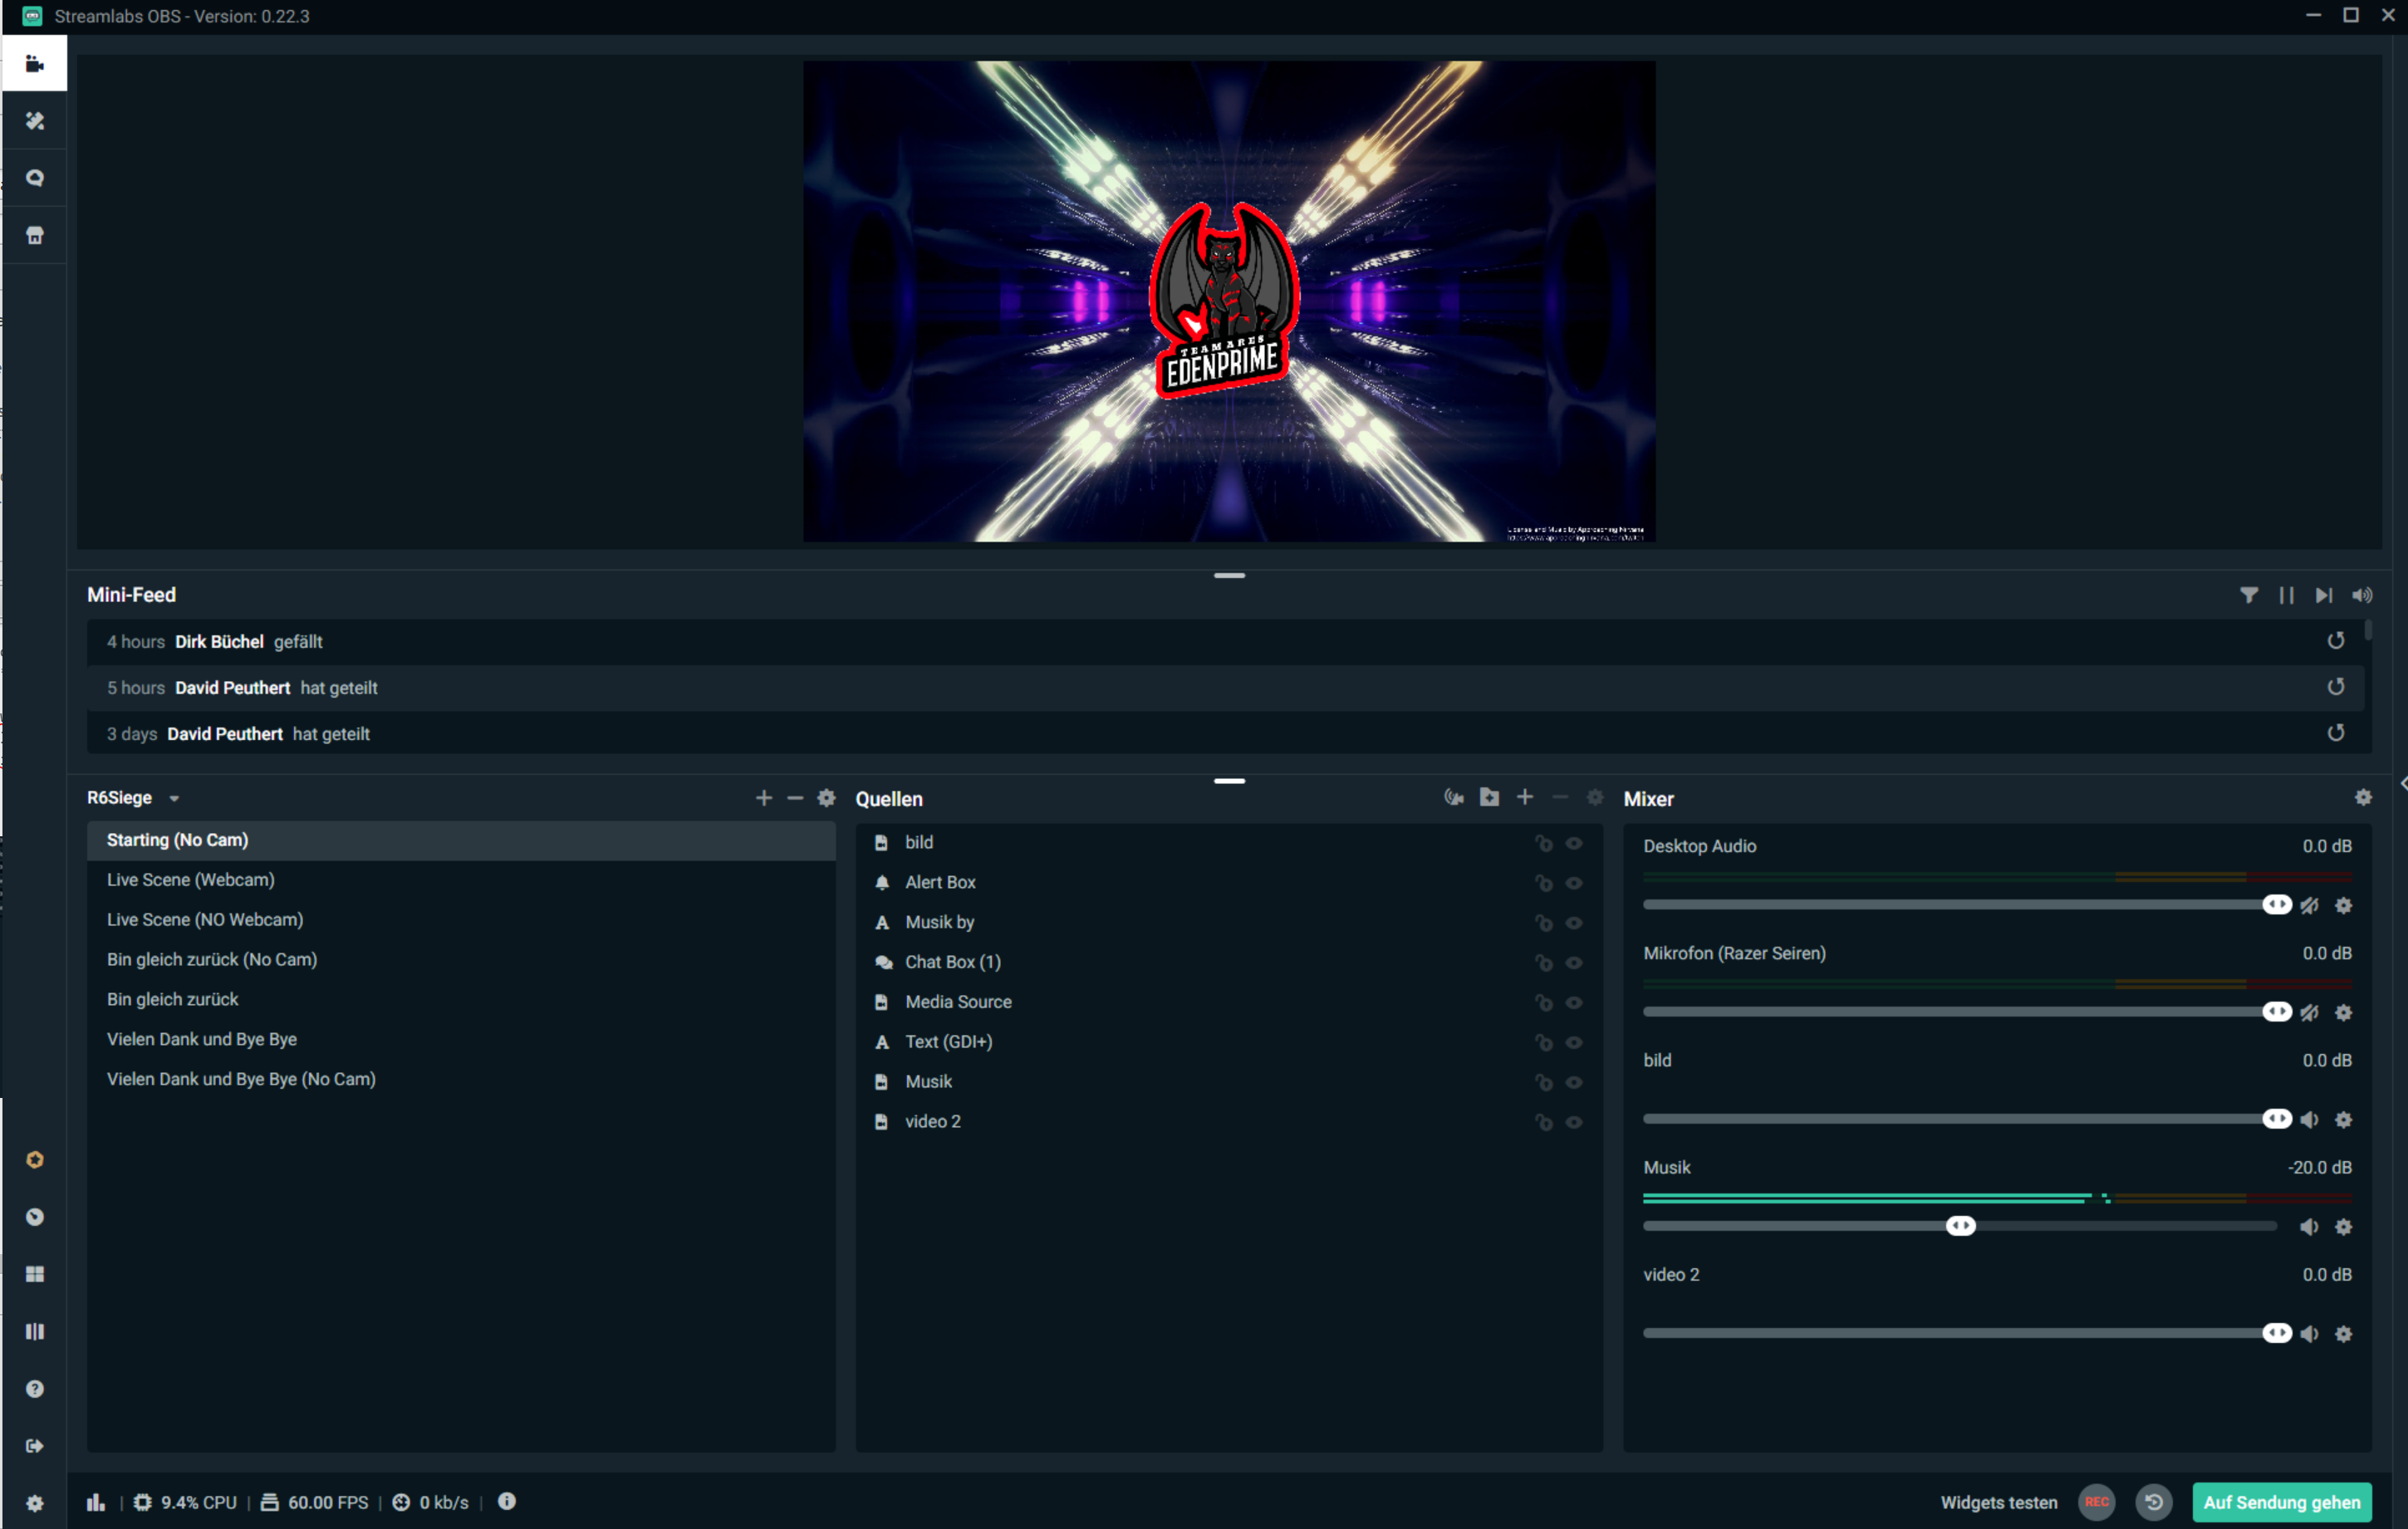Select Bin gleich zurück scene

point(172,999)
